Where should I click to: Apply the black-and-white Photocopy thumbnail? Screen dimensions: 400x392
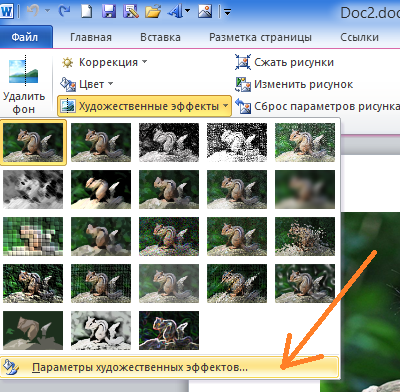click(101, 330)
